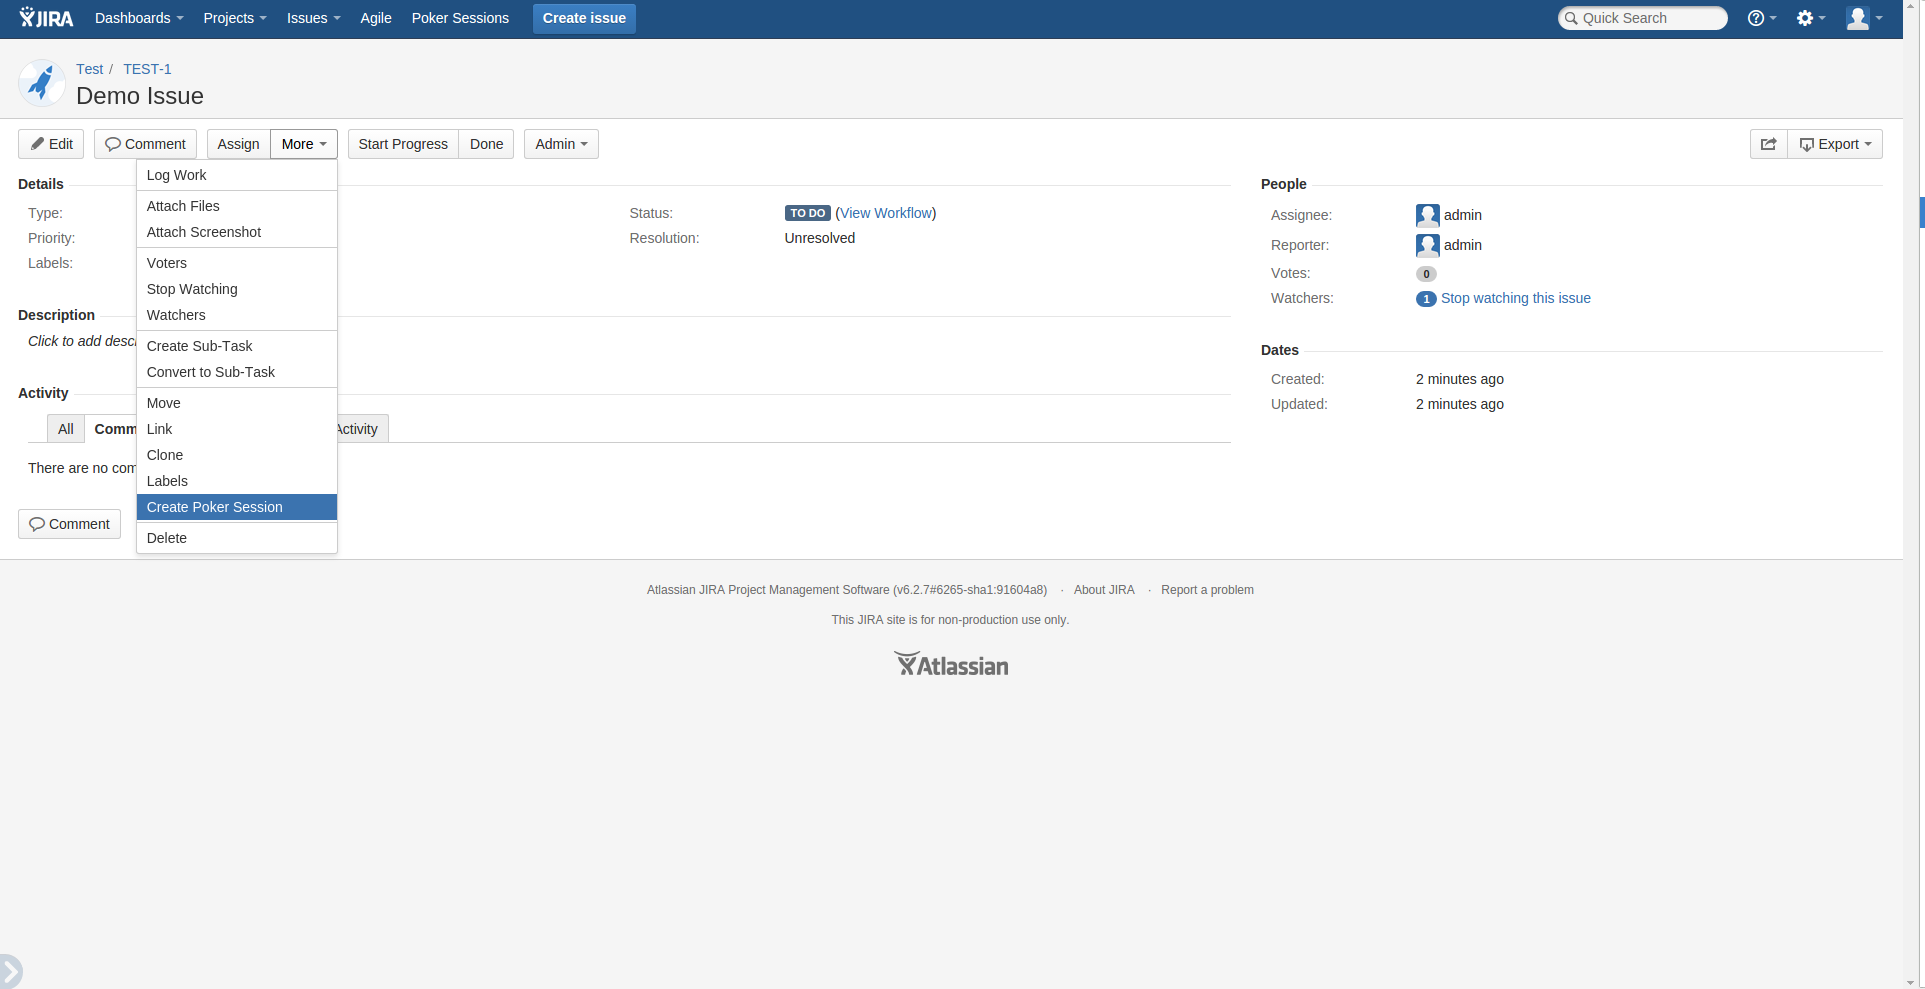The height and width of the screenshot is (989, 1925).
Task: Choose Attach Files in the menu
Action: pos(237,206)
